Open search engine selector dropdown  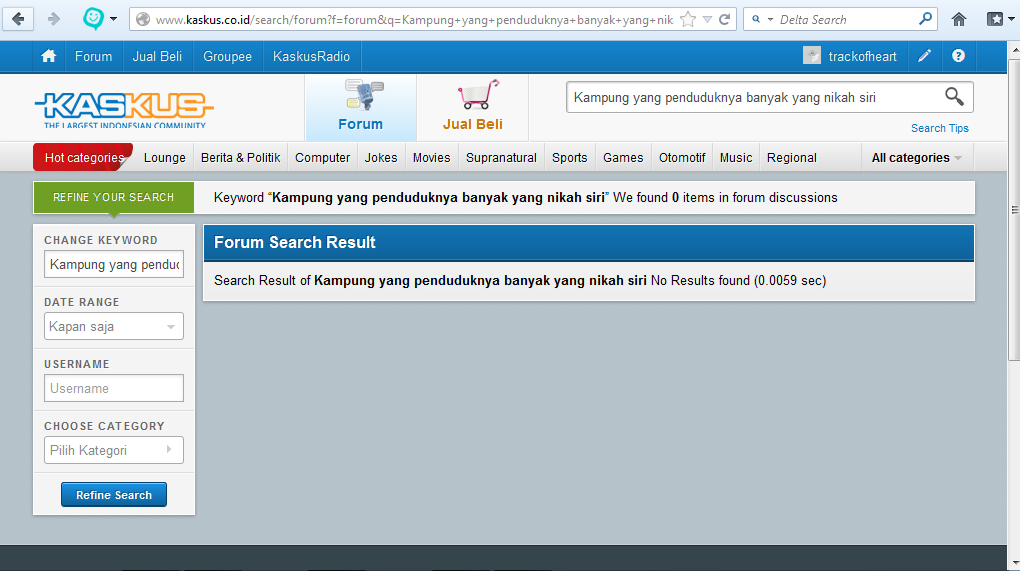pos(762,20)
